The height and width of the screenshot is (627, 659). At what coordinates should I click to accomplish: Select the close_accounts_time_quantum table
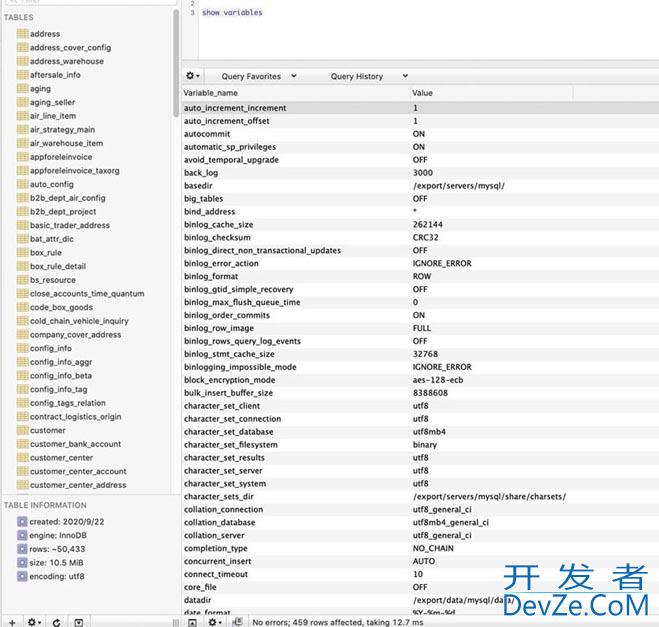click(x=87, y=293)
